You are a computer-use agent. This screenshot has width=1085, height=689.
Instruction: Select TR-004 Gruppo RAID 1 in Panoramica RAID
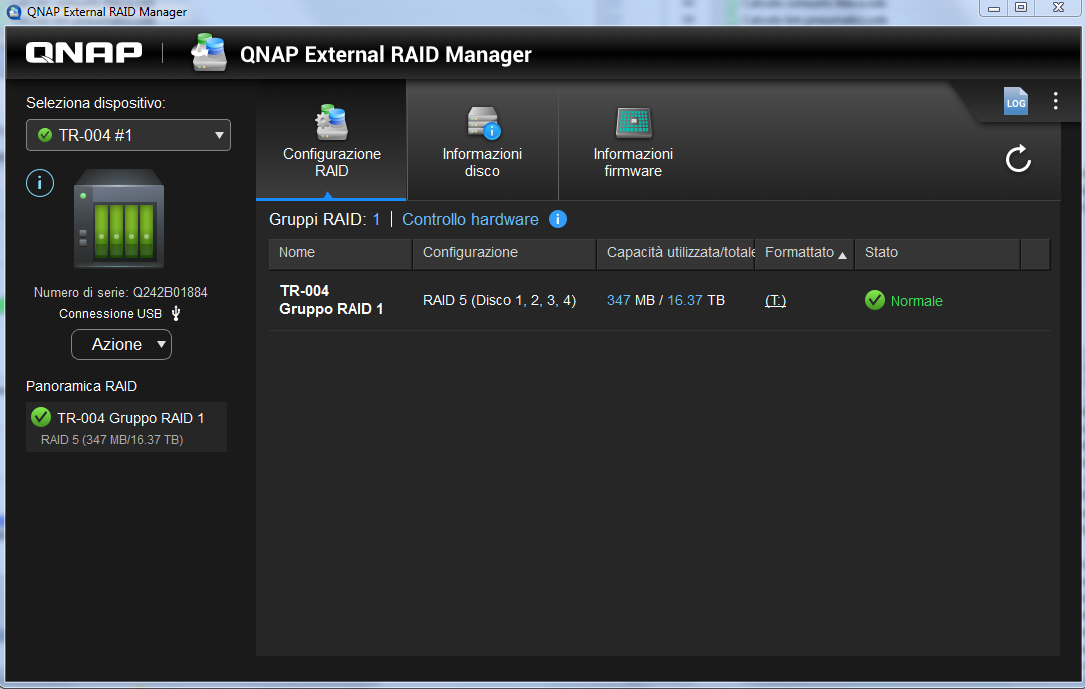[x=126, y=427]
